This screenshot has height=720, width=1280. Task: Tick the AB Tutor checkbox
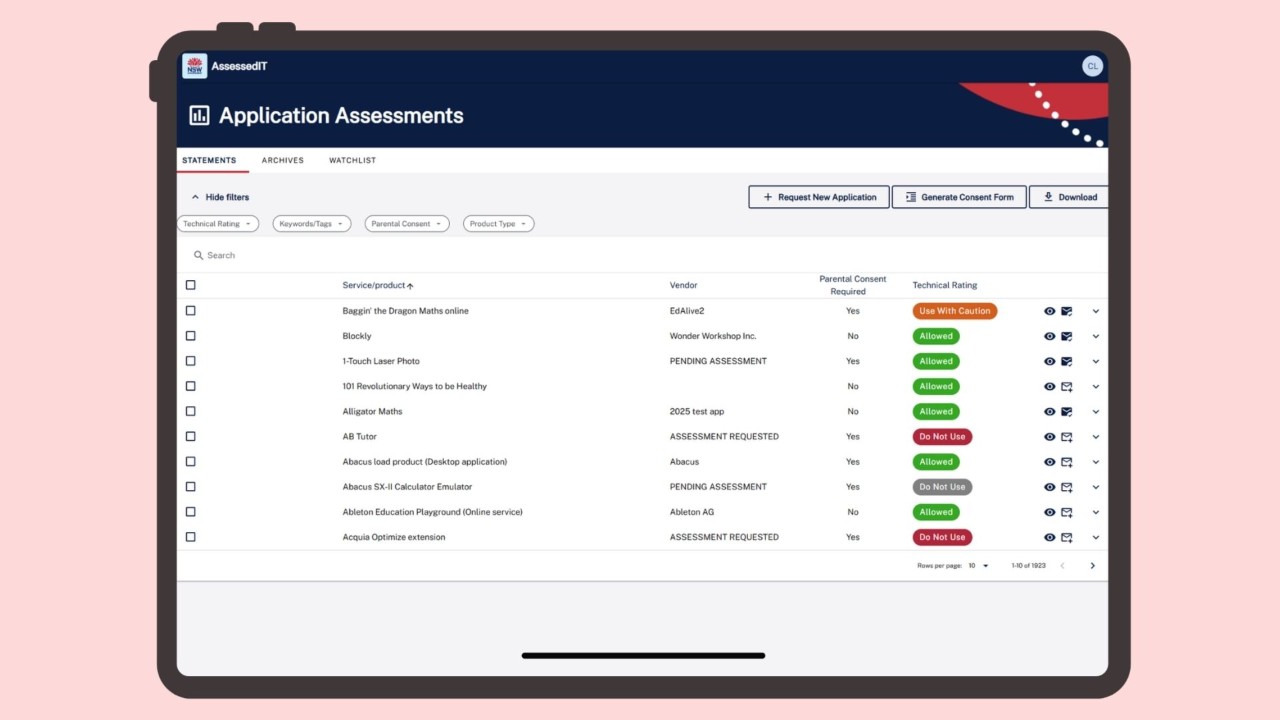191,437
